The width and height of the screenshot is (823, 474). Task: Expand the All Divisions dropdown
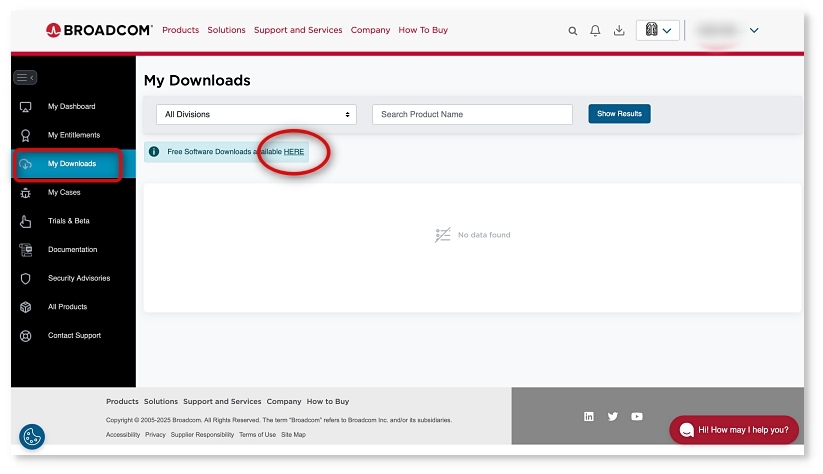pyautogui.click(x=257, y=114)
